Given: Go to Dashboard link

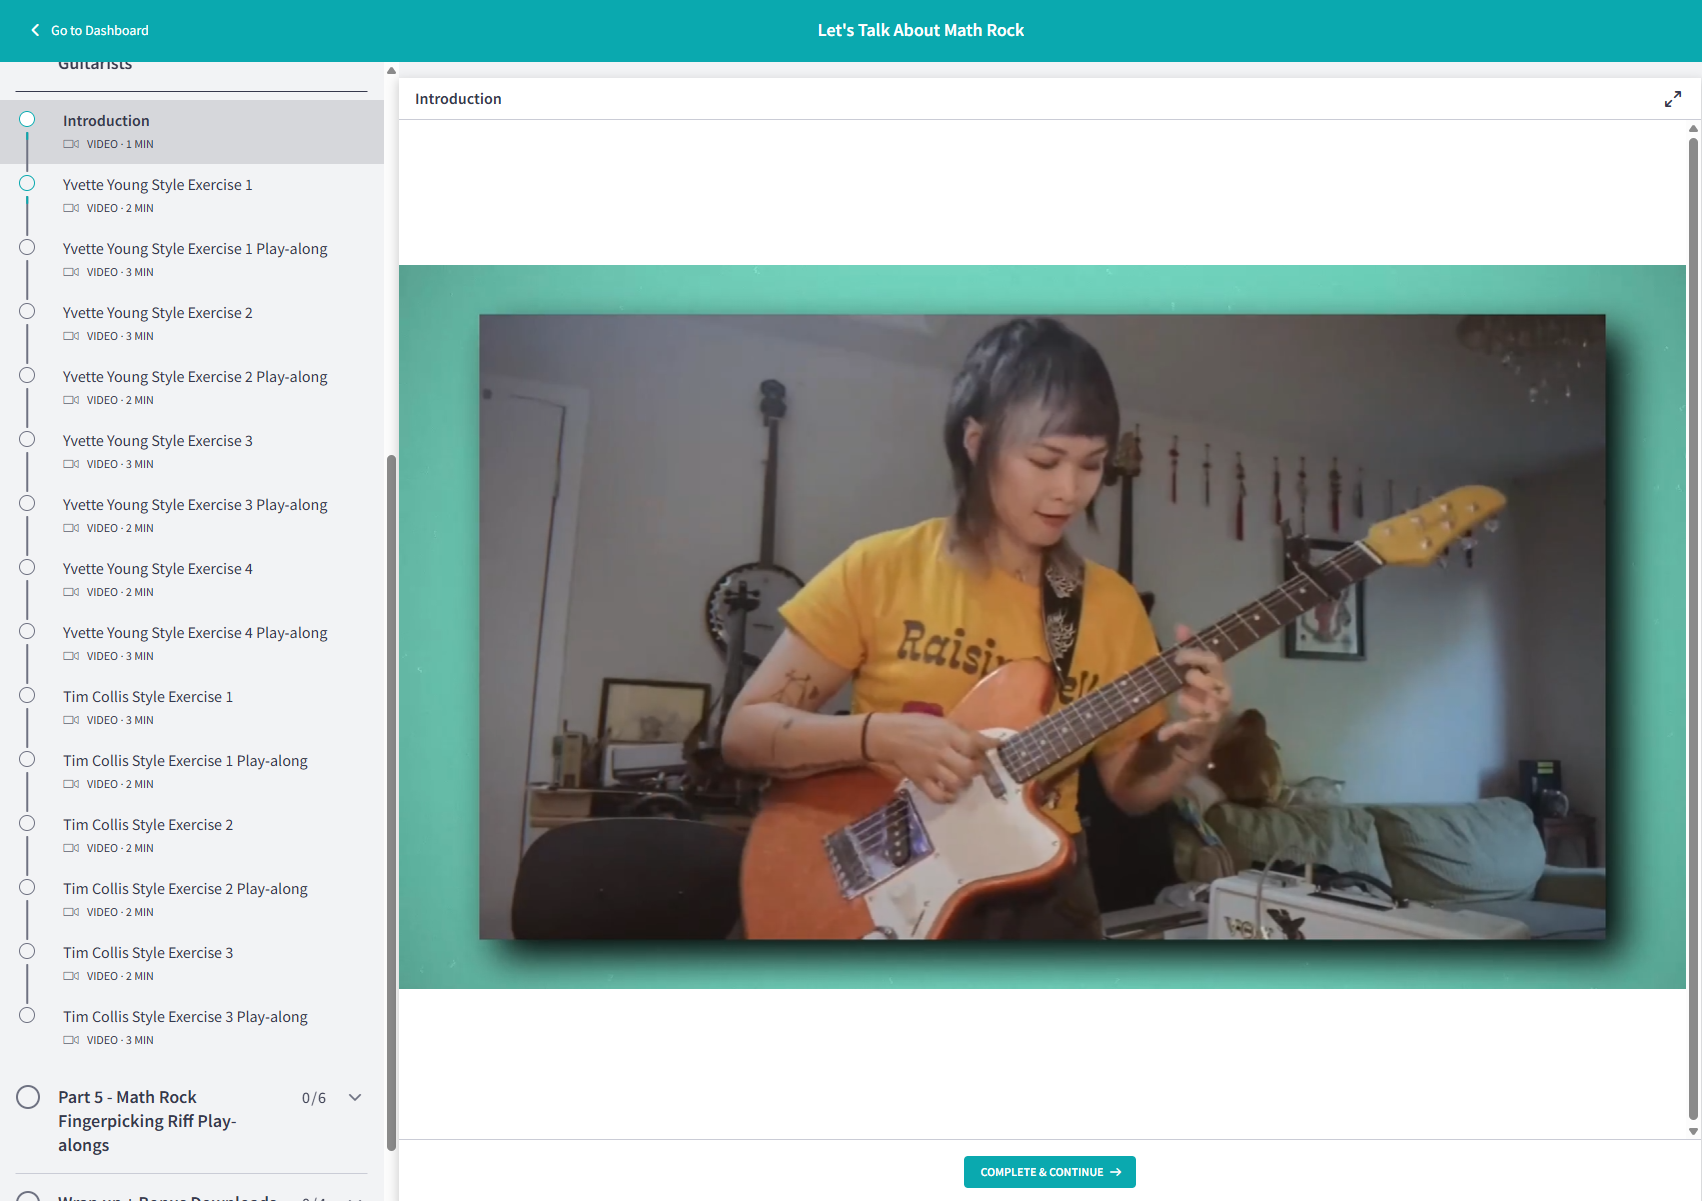Looking at the screenshot, I should coord(99,30).
